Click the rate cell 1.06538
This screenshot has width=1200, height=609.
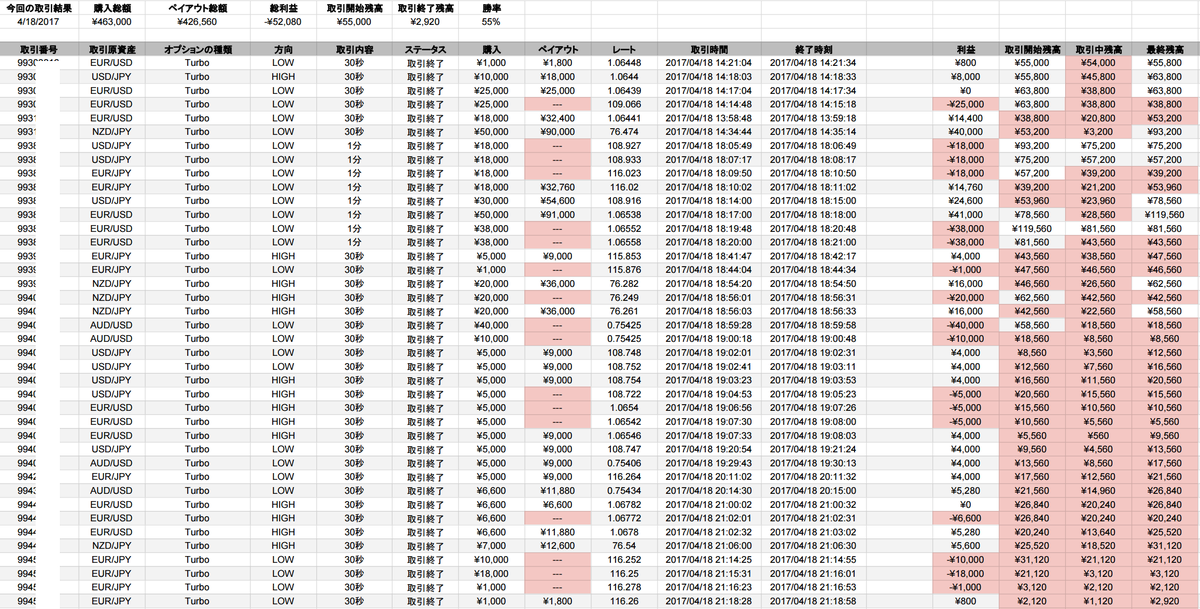click(x=624, y=214)
